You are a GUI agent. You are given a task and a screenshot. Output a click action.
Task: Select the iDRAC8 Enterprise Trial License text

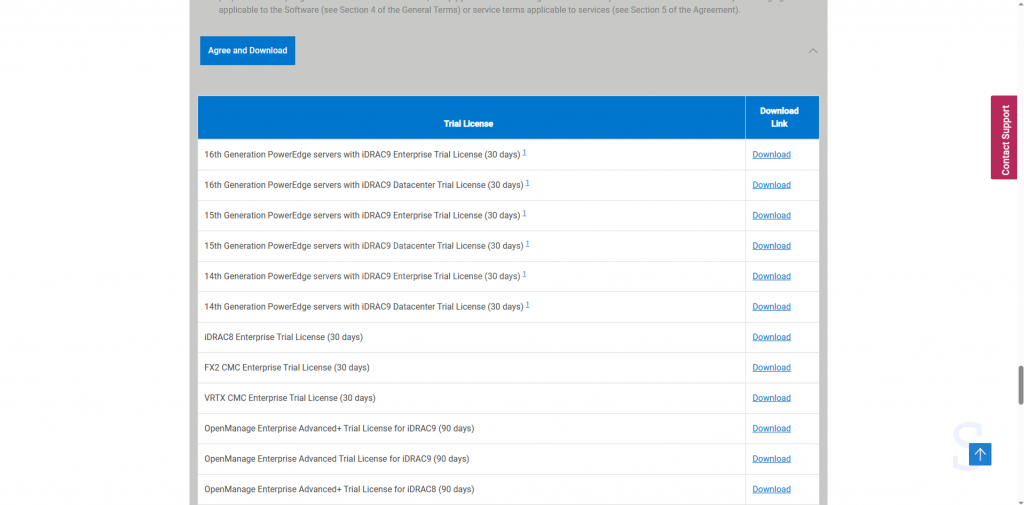283,337
